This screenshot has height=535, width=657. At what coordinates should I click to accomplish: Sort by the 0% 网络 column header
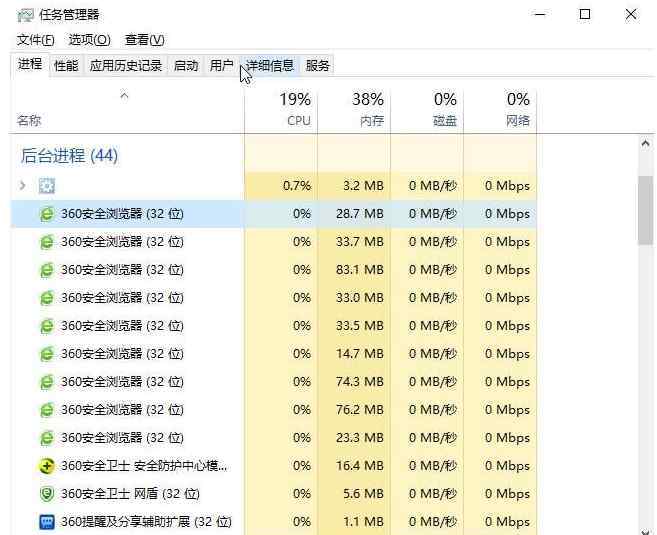pos(500,110)
